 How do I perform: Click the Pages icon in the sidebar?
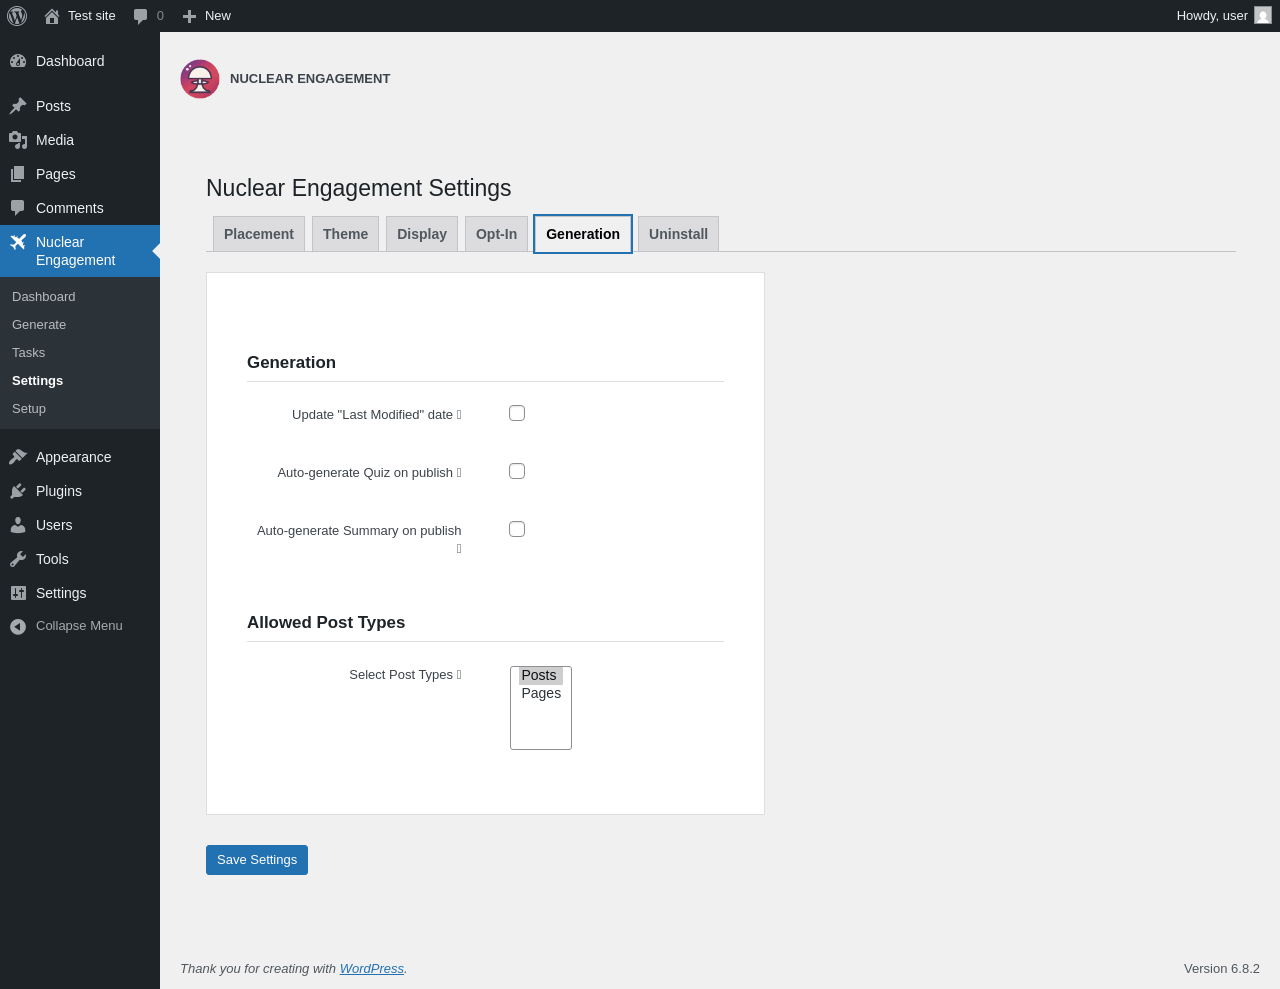(x=18, y=174)
